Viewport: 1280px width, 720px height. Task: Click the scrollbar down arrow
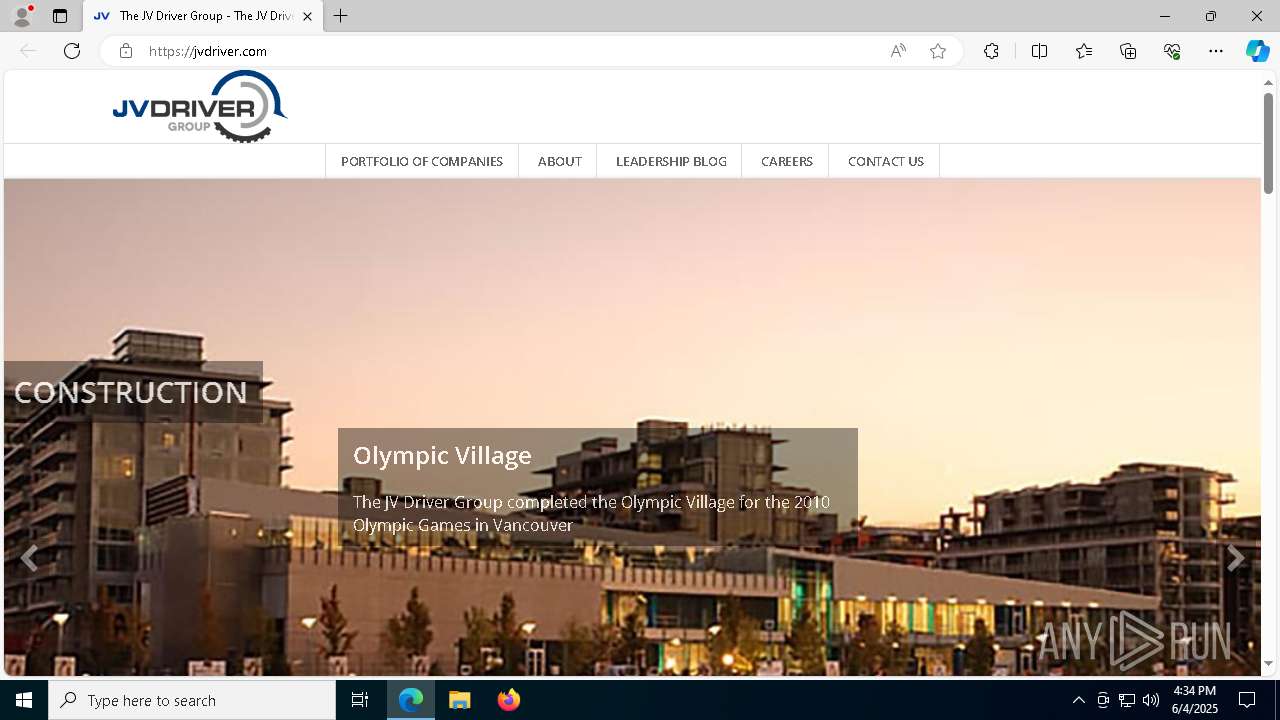[1268, 663]
